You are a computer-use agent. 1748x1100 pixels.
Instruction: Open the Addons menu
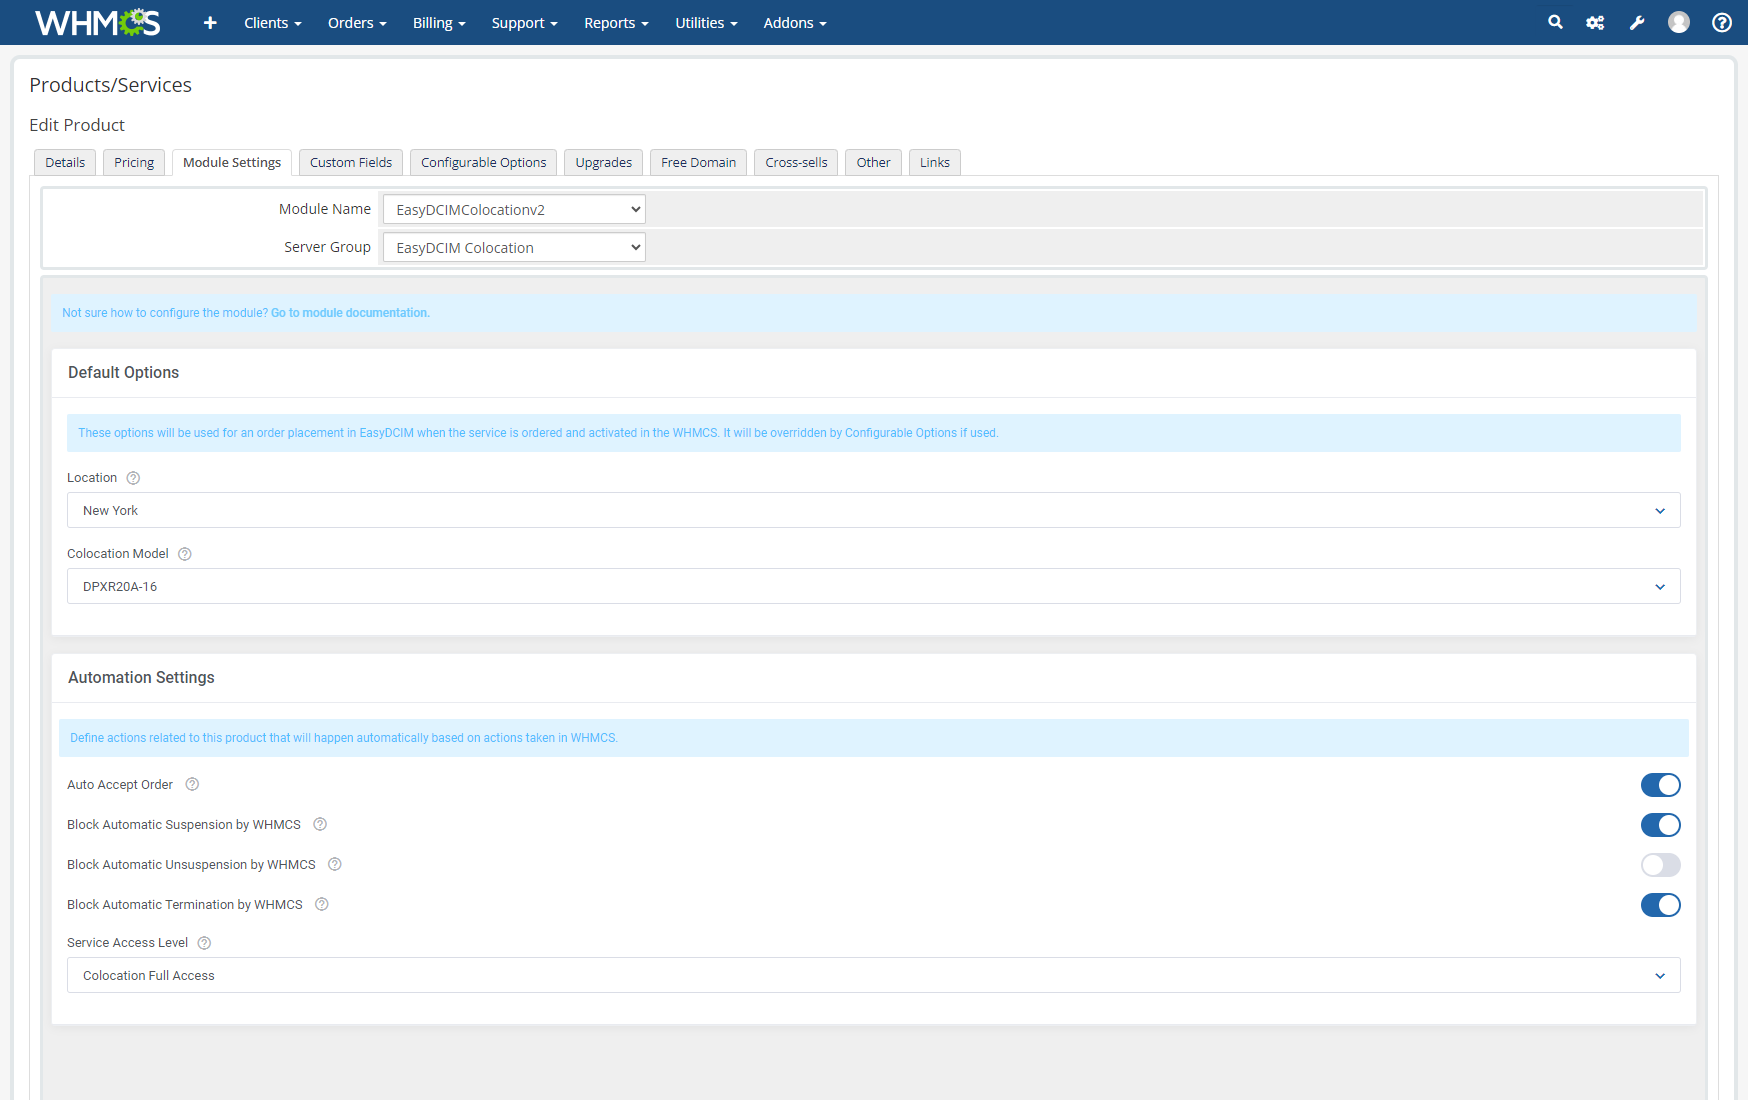click(795, 23)
